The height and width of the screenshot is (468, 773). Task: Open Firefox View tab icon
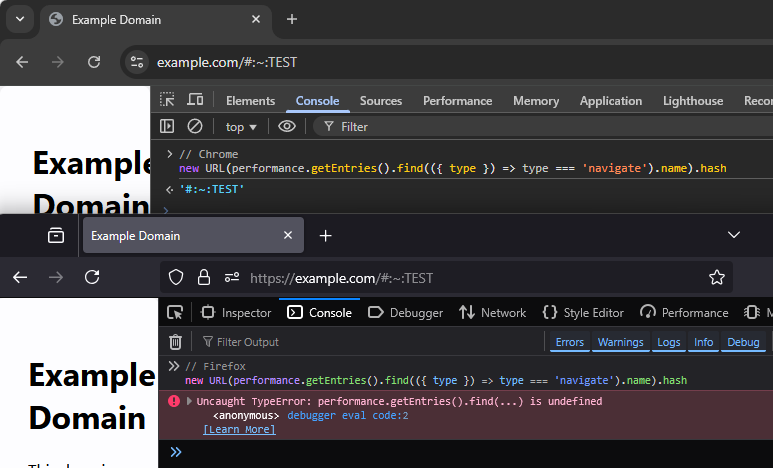56,235
